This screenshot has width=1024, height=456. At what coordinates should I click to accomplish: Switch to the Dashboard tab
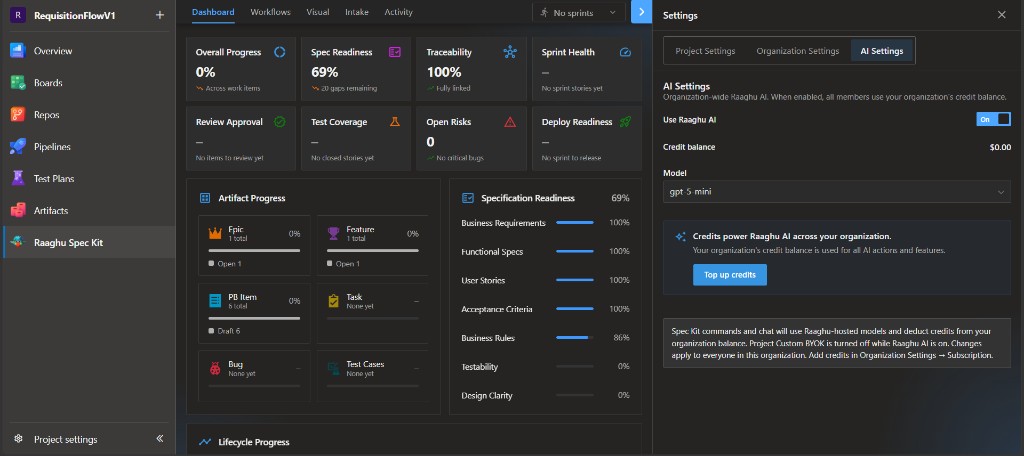point(213,12)
